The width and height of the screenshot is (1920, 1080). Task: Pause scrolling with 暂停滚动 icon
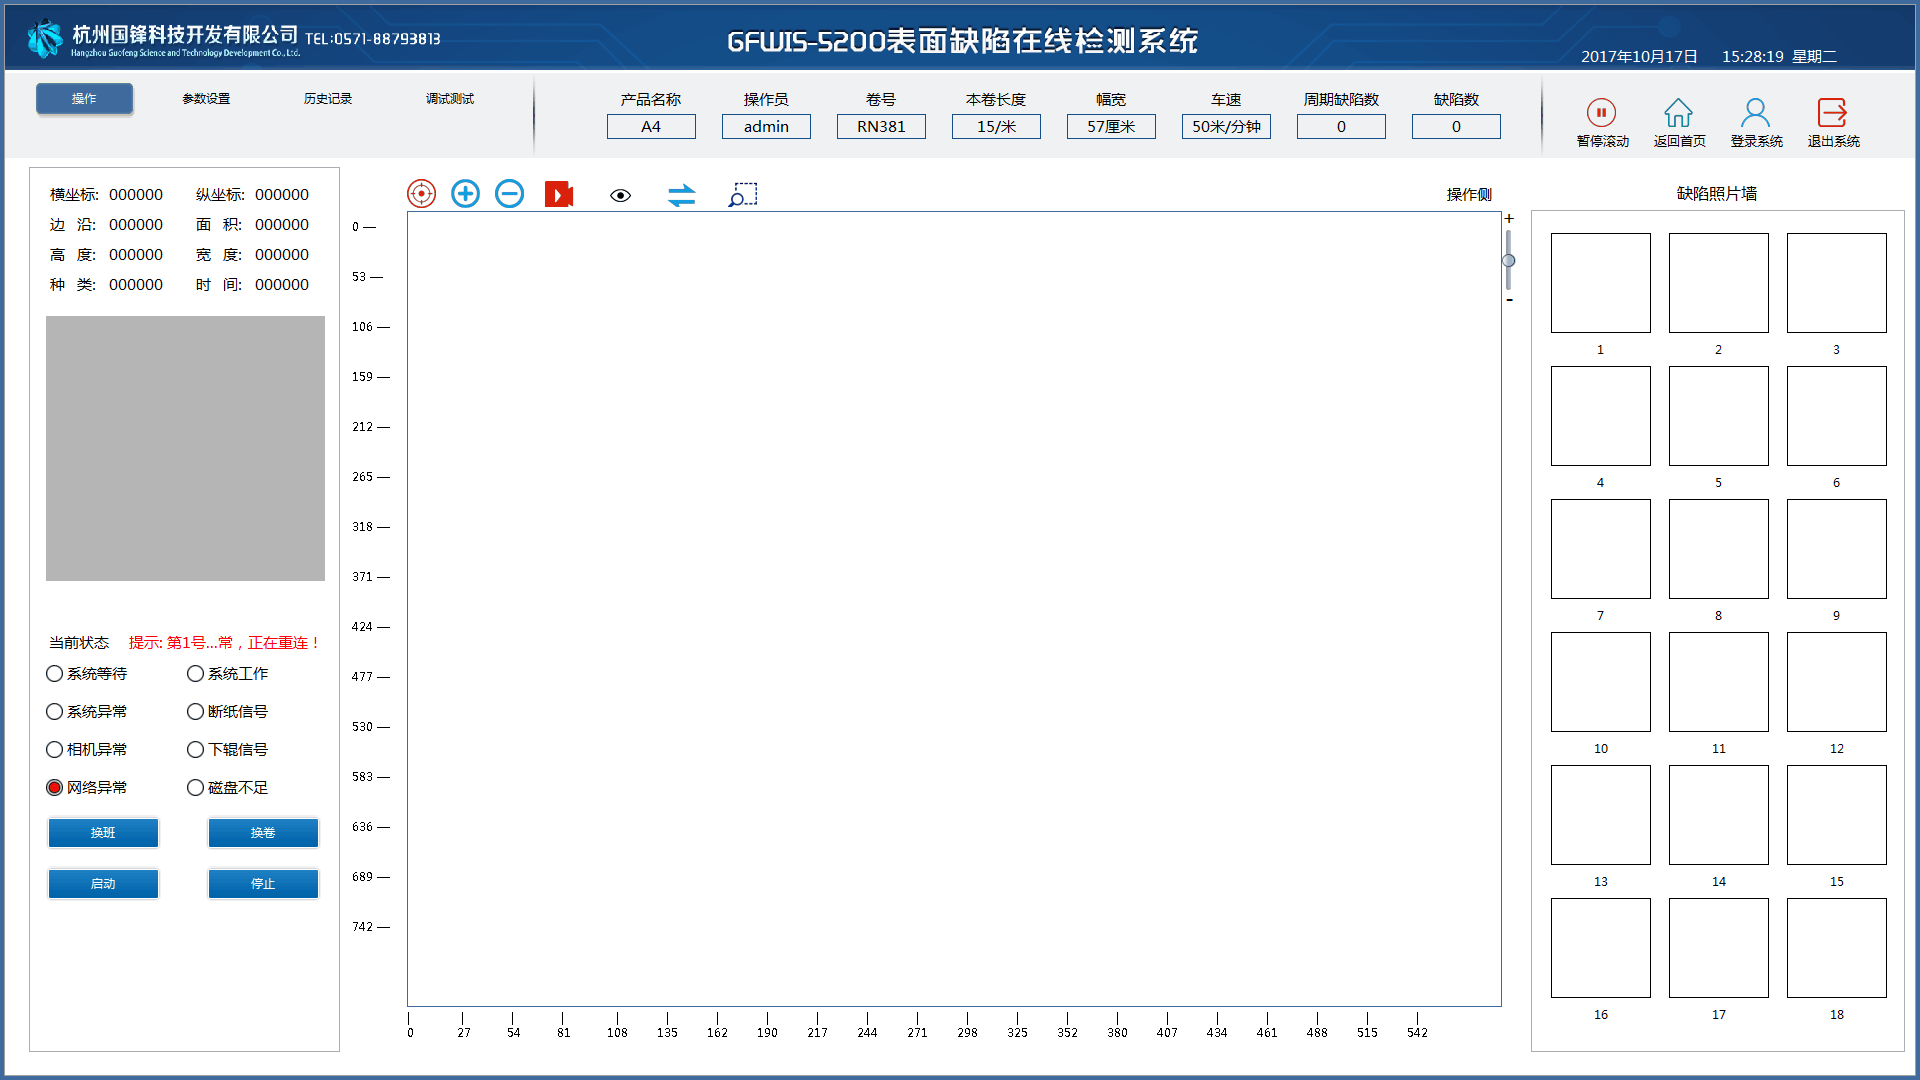coord(1601,113)
